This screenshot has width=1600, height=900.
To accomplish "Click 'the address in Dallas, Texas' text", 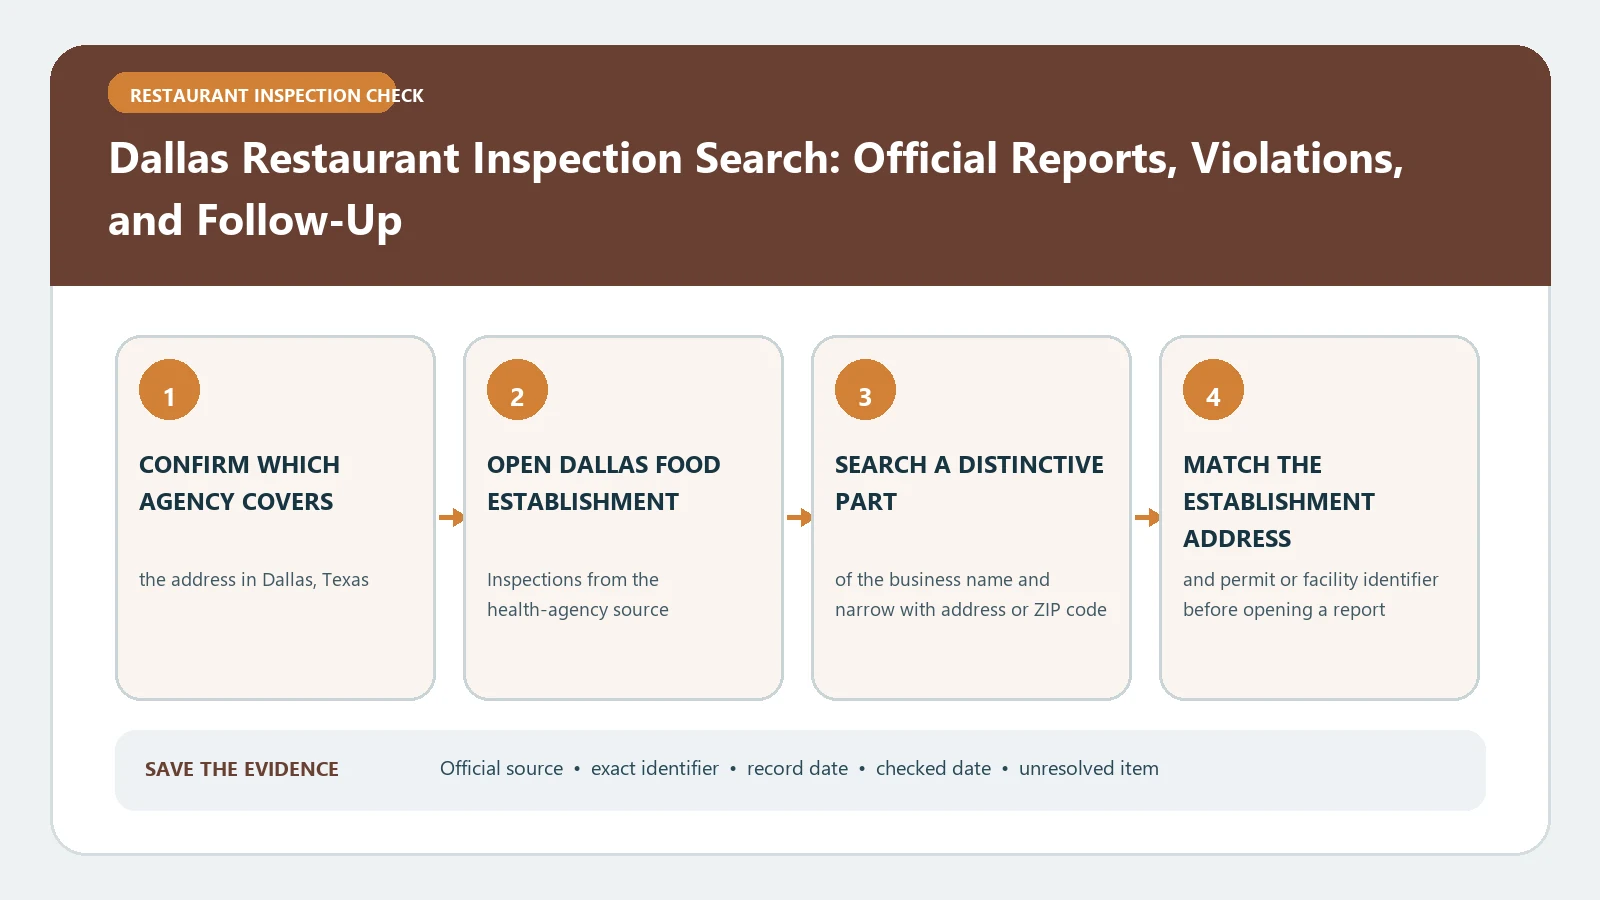I will [254, 580].
